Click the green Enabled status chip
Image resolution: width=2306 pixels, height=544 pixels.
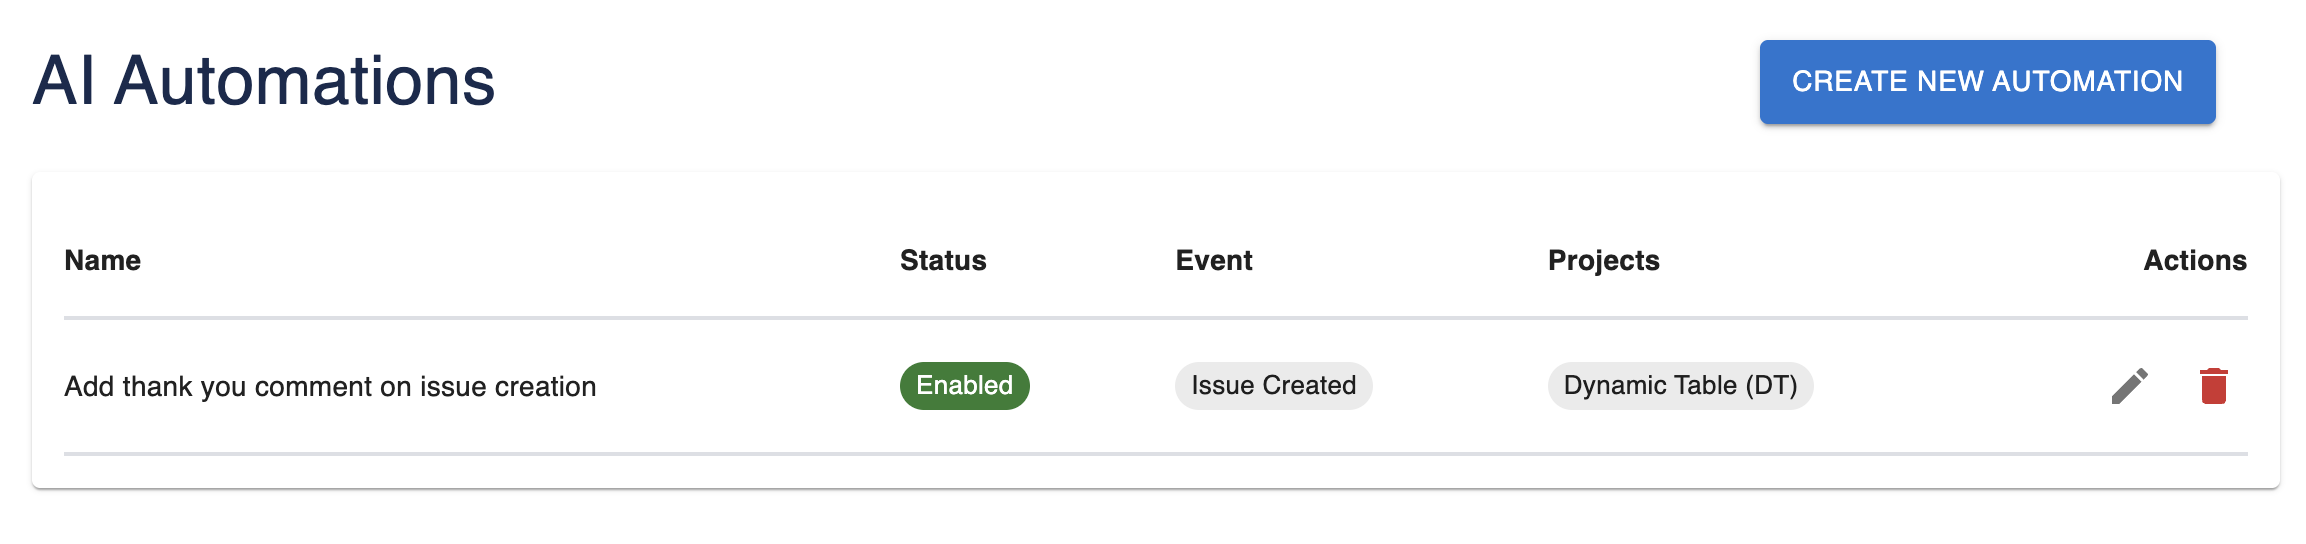[x=964, y=386]
